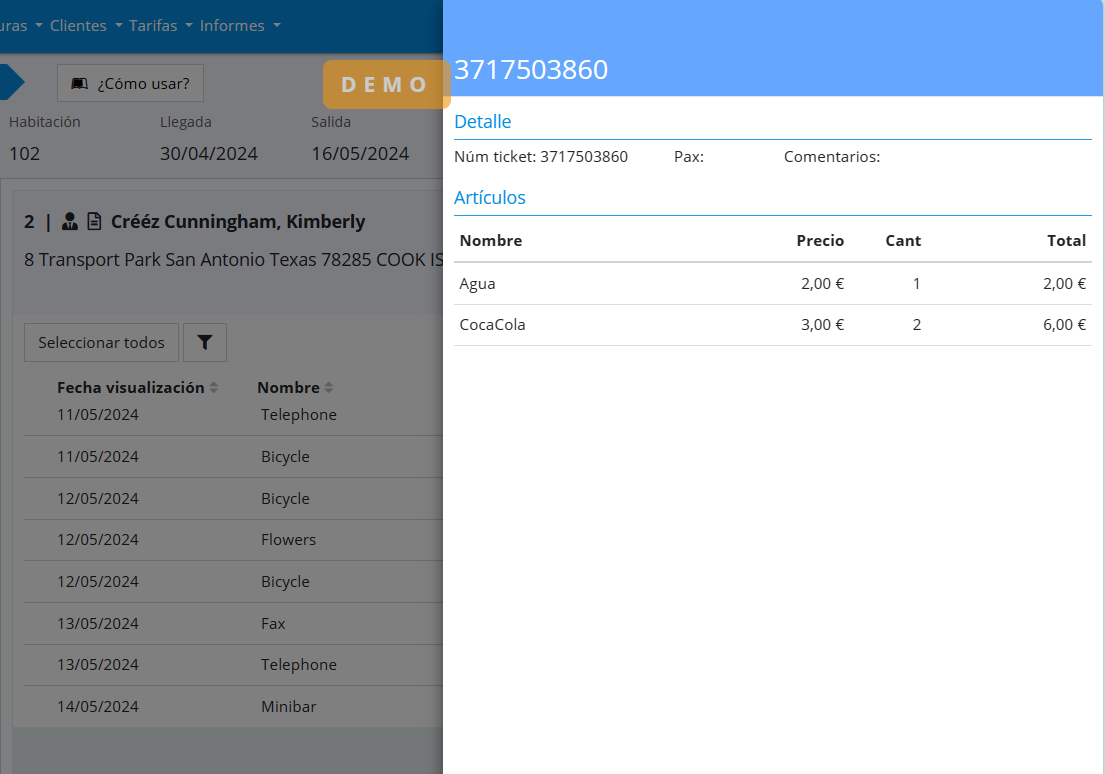Click the document icon beside the guest name
Image resolution: width=1105 pixels, height=774 pixels.
[x=94, y=222]
